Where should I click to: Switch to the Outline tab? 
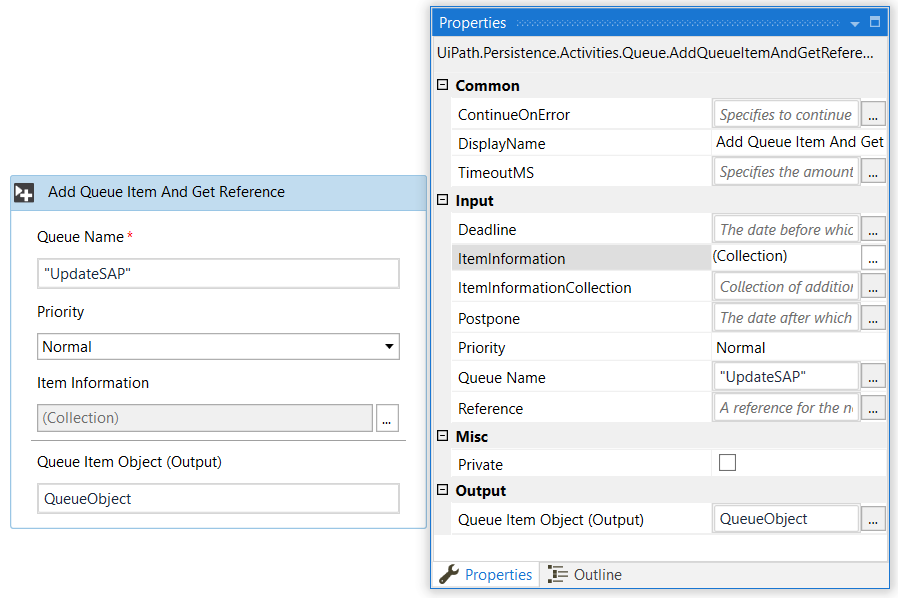(x=586, y=575)
